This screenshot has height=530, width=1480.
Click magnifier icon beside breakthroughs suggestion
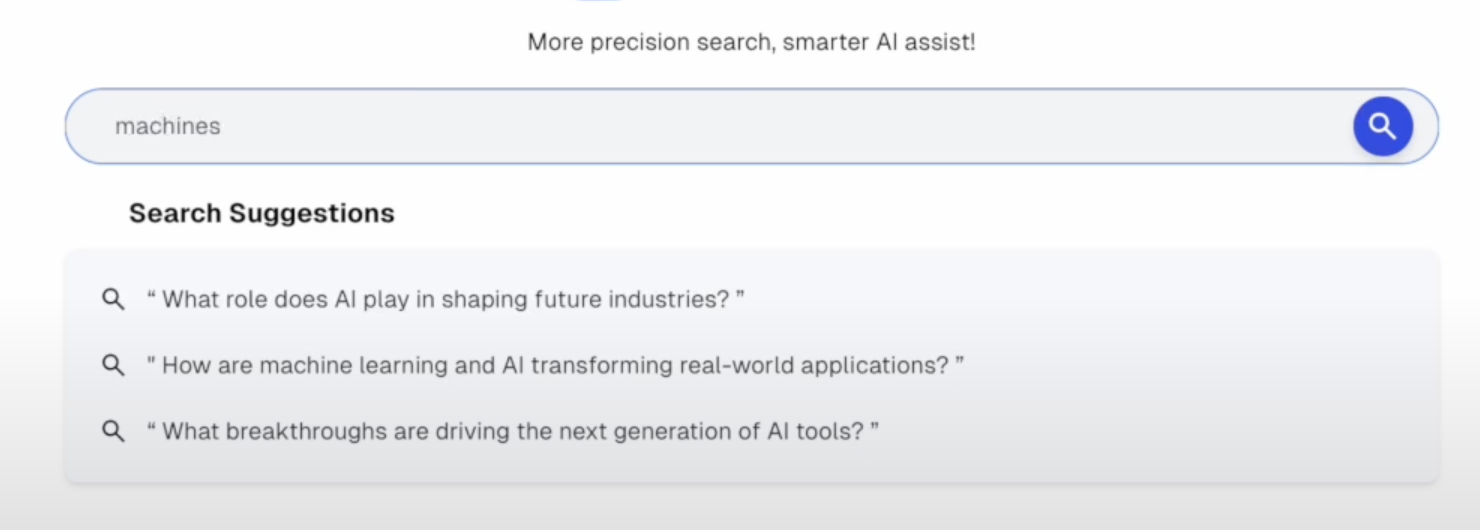point(114,431)
